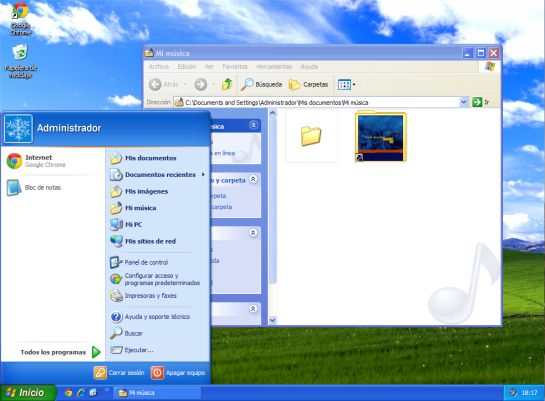Click Ejecutar... in the Start menu
545x401 pixels.
(x=131, y=350)
